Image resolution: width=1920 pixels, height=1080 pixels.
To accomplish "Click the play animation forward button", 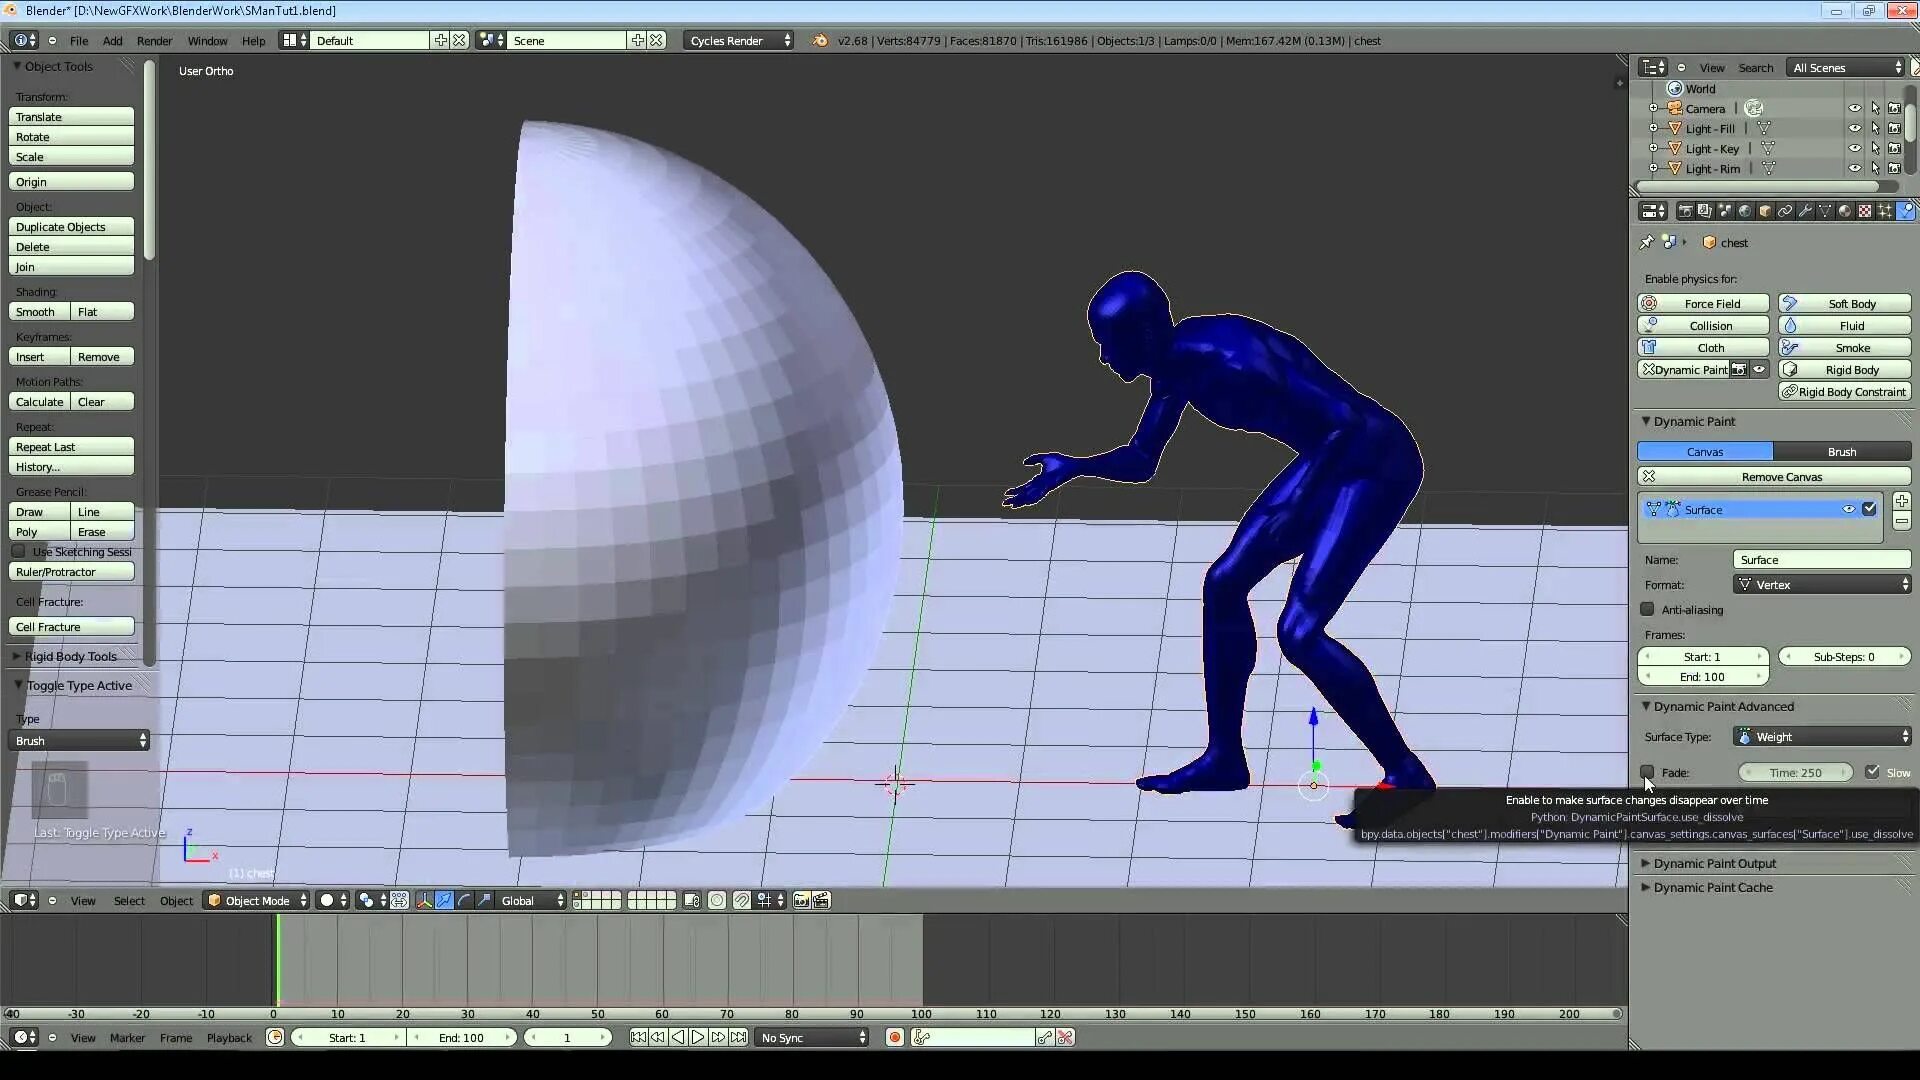I will click(x=698, y=1037).
